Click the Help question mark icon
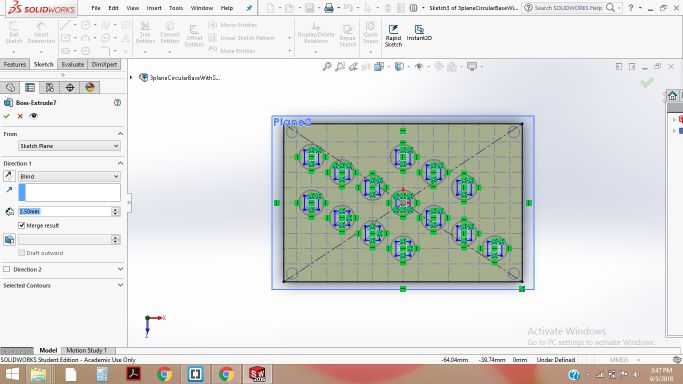683x384 pixels. click(x=631, y=8)
